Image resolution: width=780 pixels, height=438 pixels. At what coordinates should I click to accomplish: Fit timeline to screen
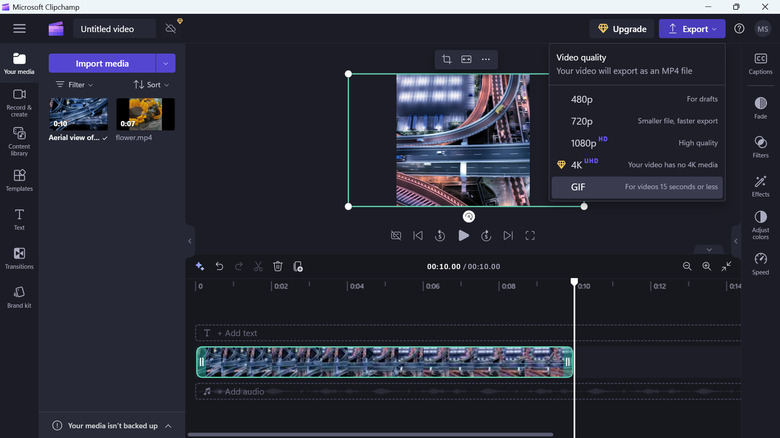tap(726, 266)
